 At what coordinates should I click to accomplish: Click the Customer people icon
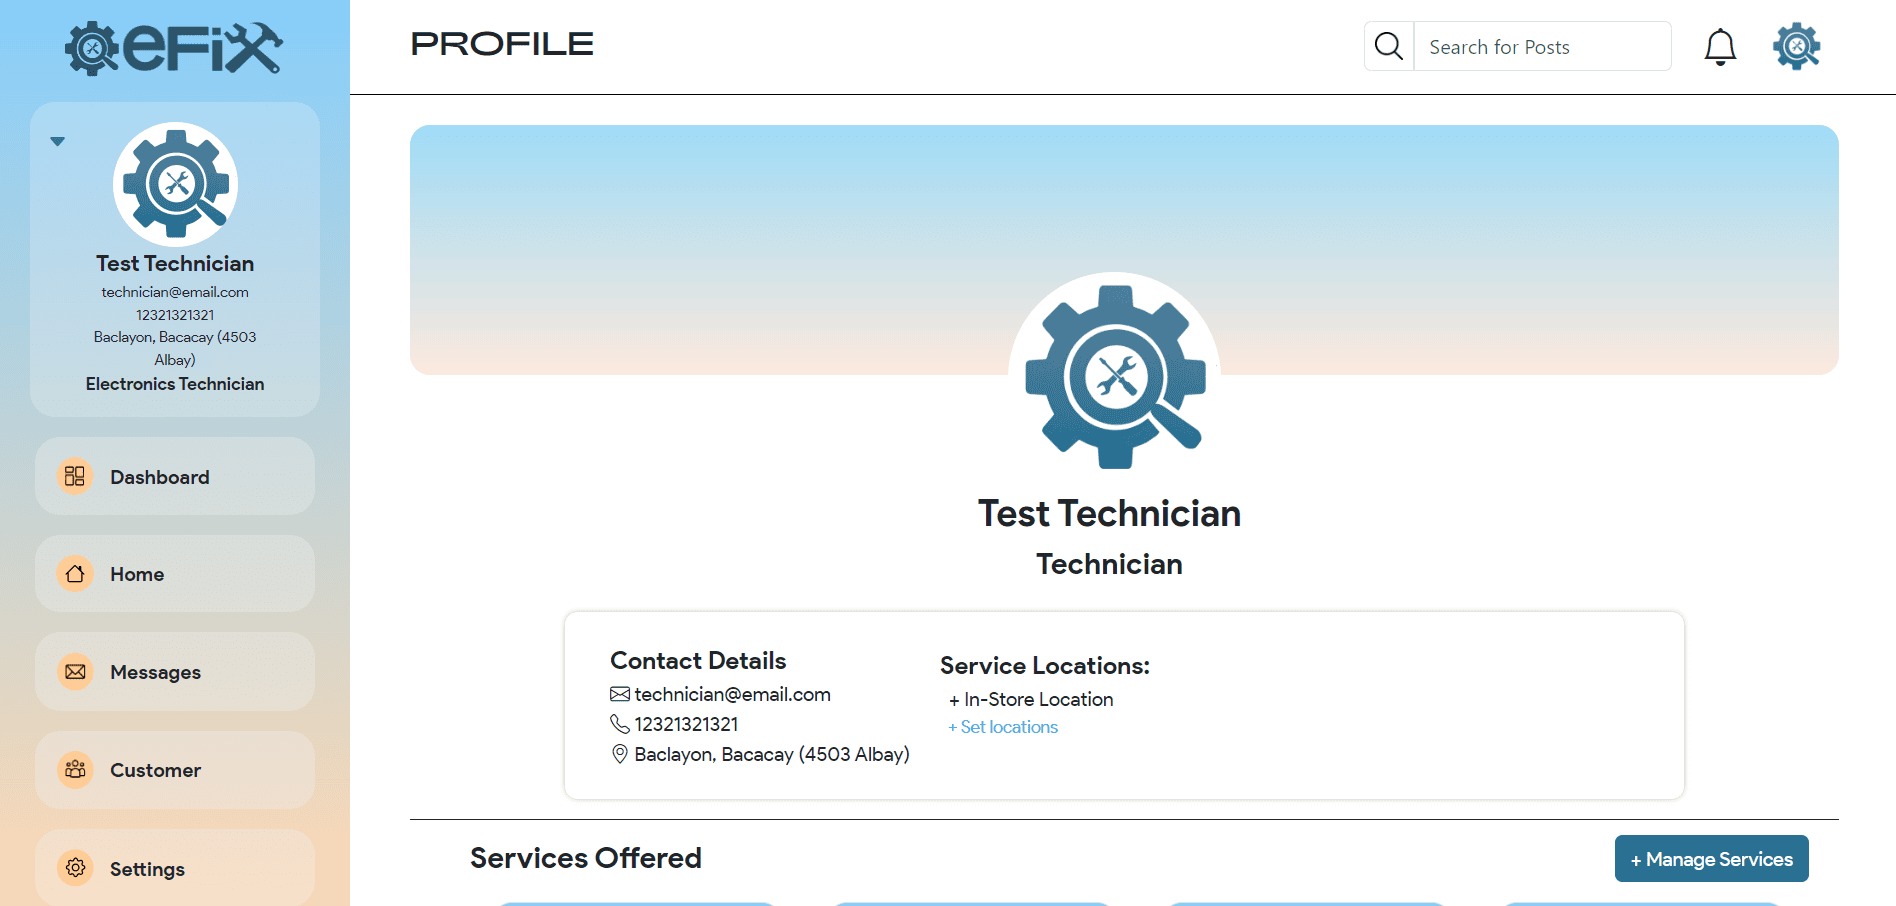tap(75, 770)
